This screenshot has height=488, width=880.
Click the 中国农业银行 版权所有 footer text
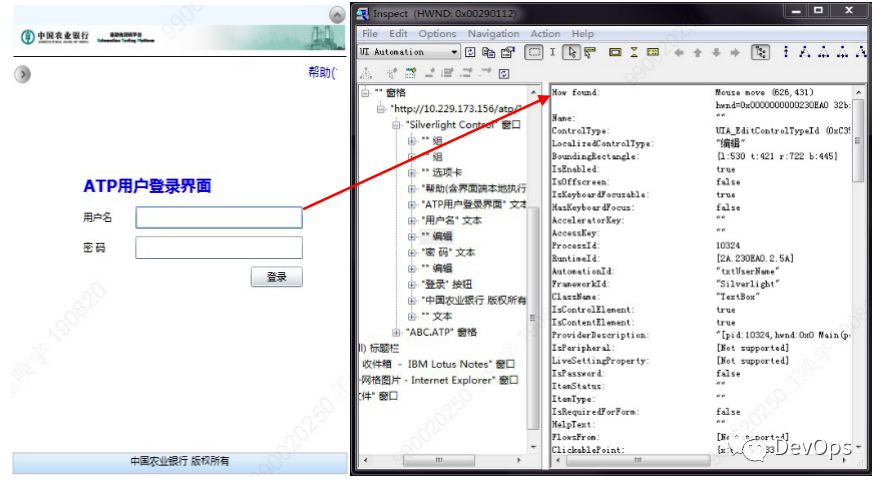180,461
